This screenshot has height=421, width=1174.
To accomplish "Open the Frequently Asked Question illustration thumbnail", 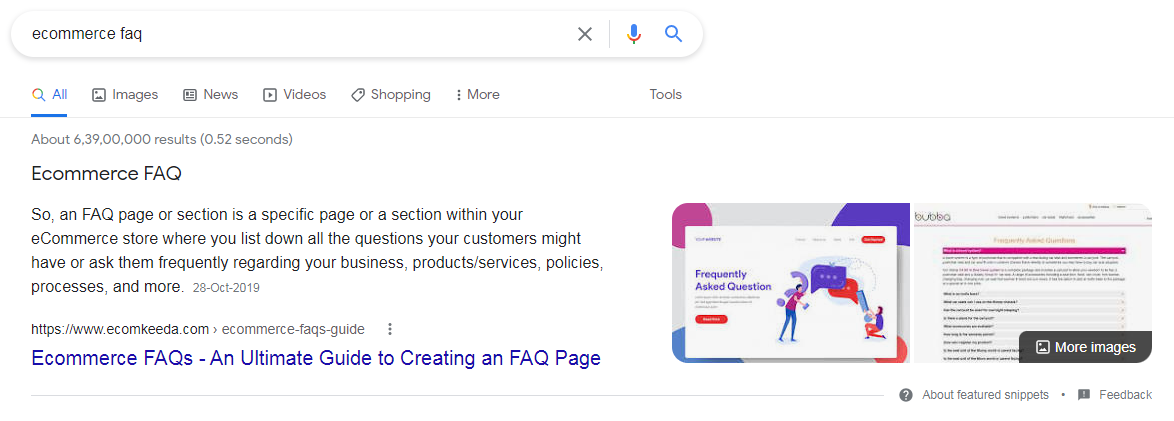I will pyautogui.click(x=791, y=283).
